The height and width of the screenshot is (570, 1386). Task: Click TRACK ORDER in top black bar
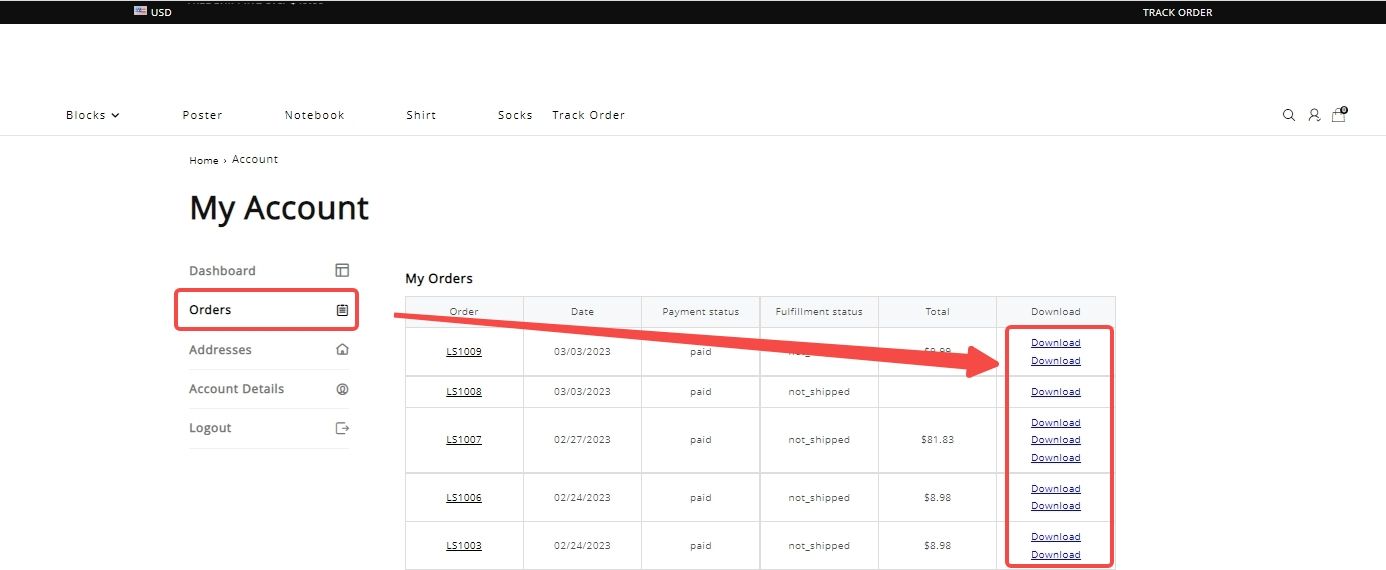pos(1177,13)
